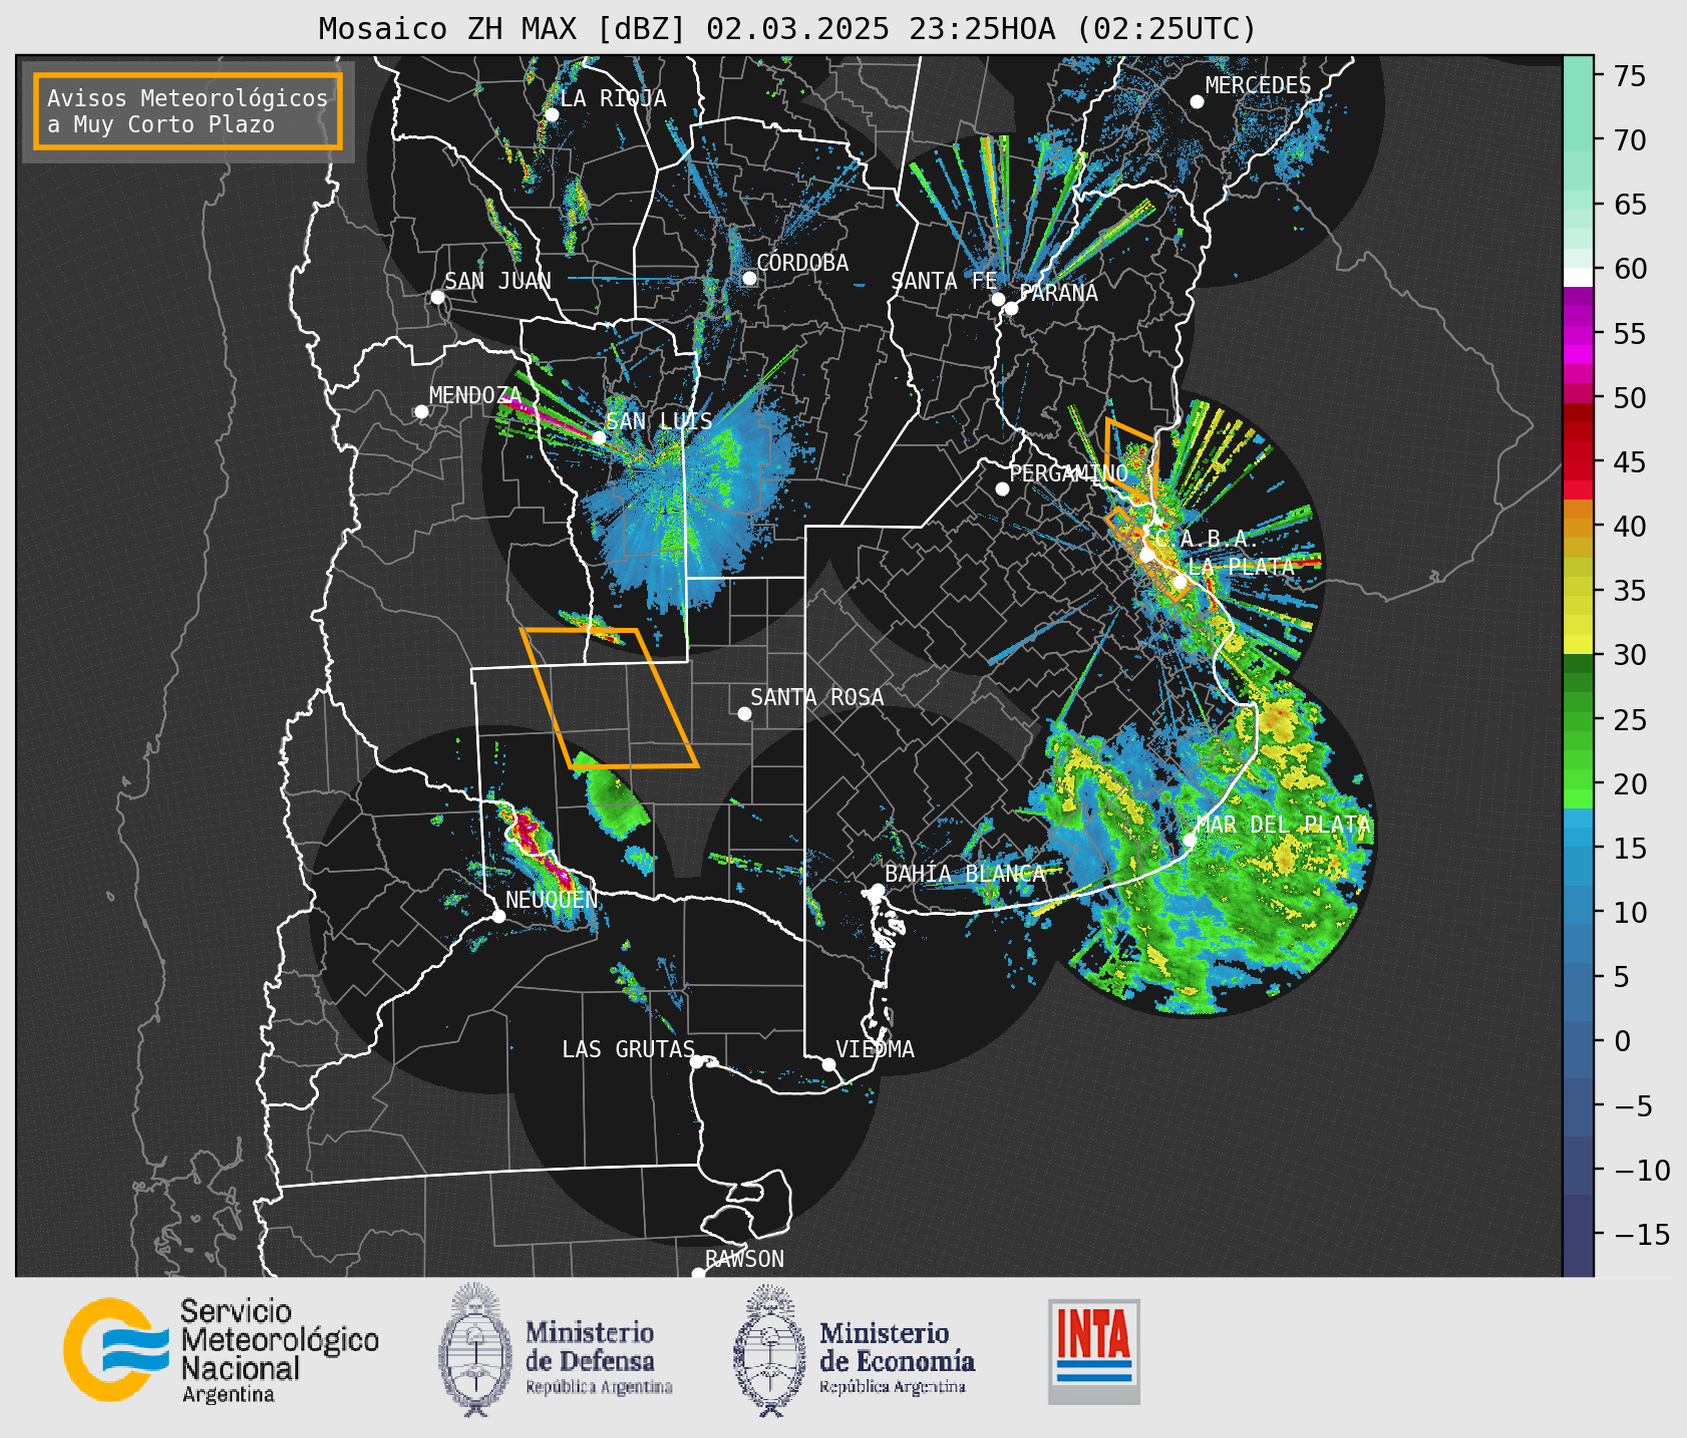The height and width of the screenshot is (1438, 1687).
Task: Click the orange warning polygon near Santa Rosa
Action: pos(610,698)
